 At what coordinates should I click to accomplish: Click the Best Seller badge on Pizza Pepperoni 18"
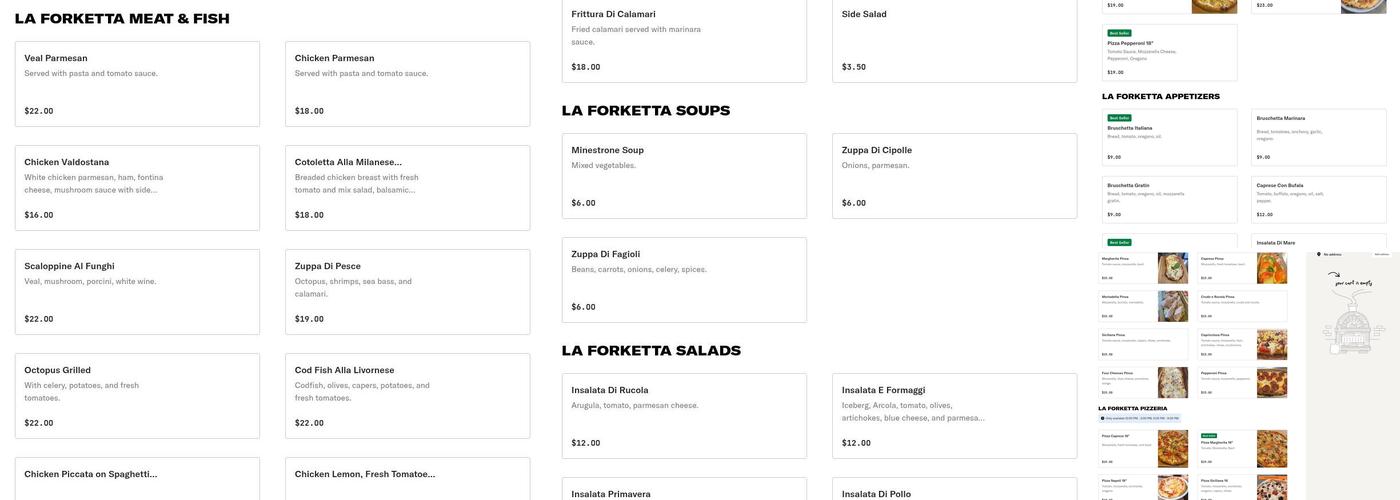click(1118, 33)
